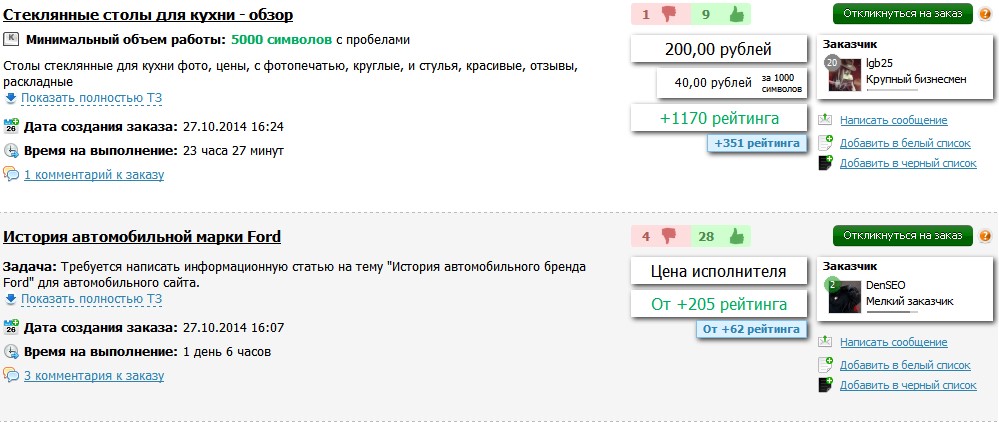Viewport: 999px width, 423px height.
Task: Click thumbs down icon on Ford order
Action: coord(669,237)
